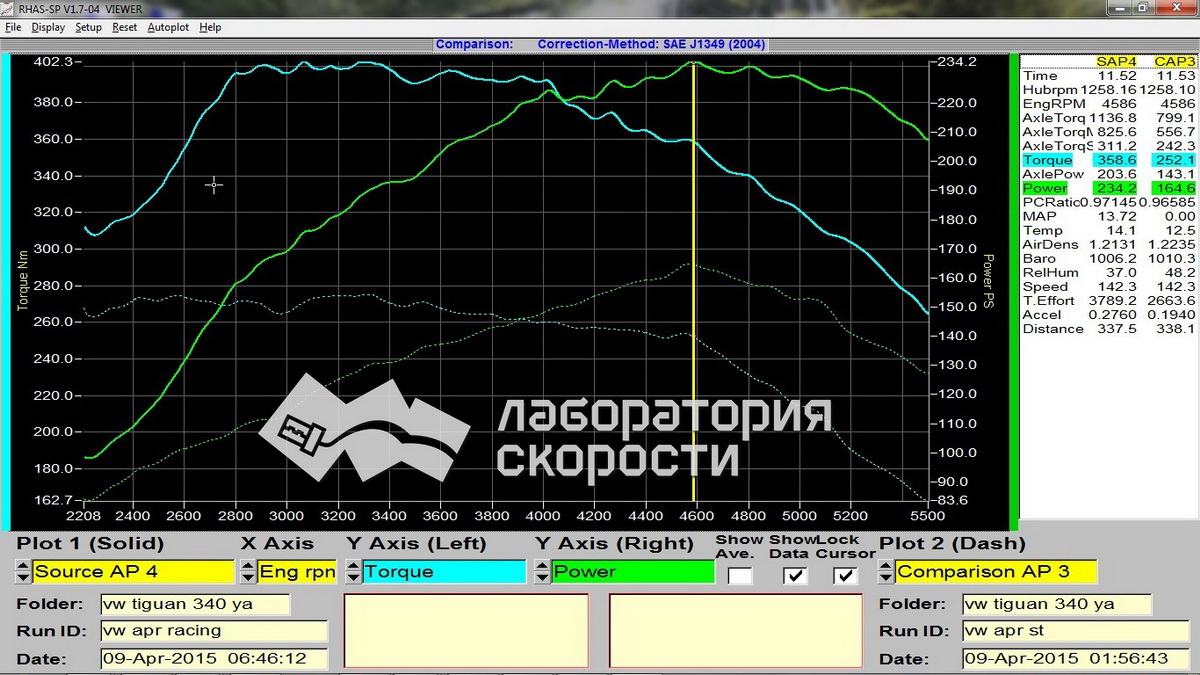Click the highlighted Power row label
The image size is (1200, 675).
1044,188
